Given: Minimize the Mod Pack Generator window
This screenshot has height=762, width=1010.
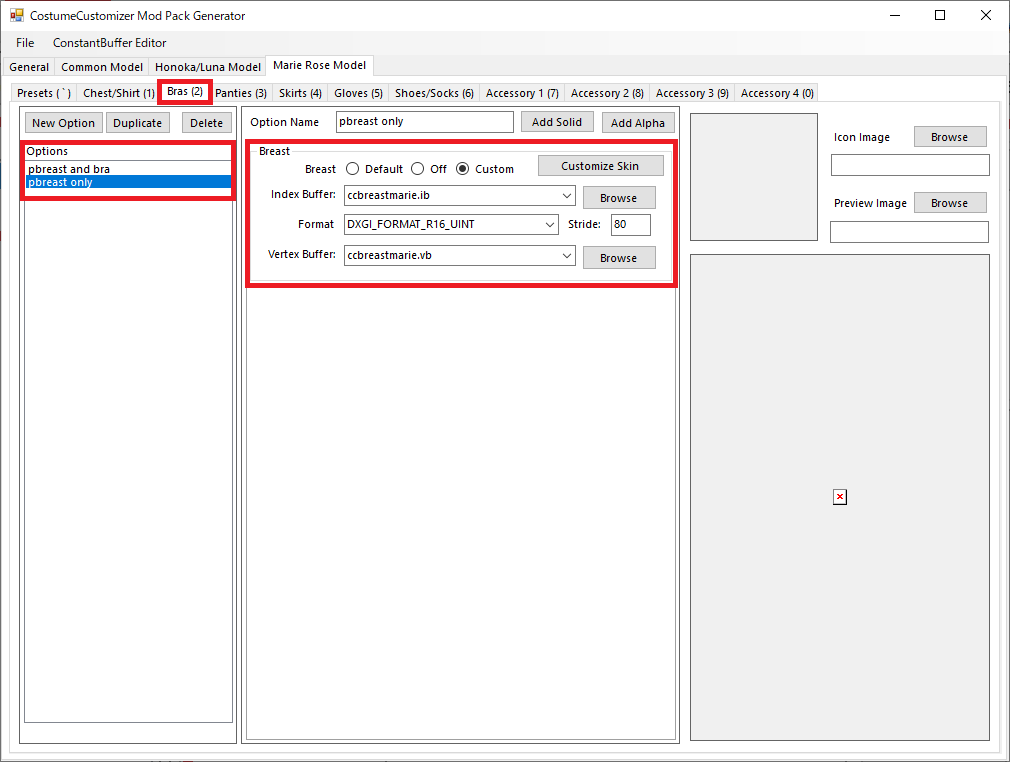Looking at the screenshot, I should [895, 15].
